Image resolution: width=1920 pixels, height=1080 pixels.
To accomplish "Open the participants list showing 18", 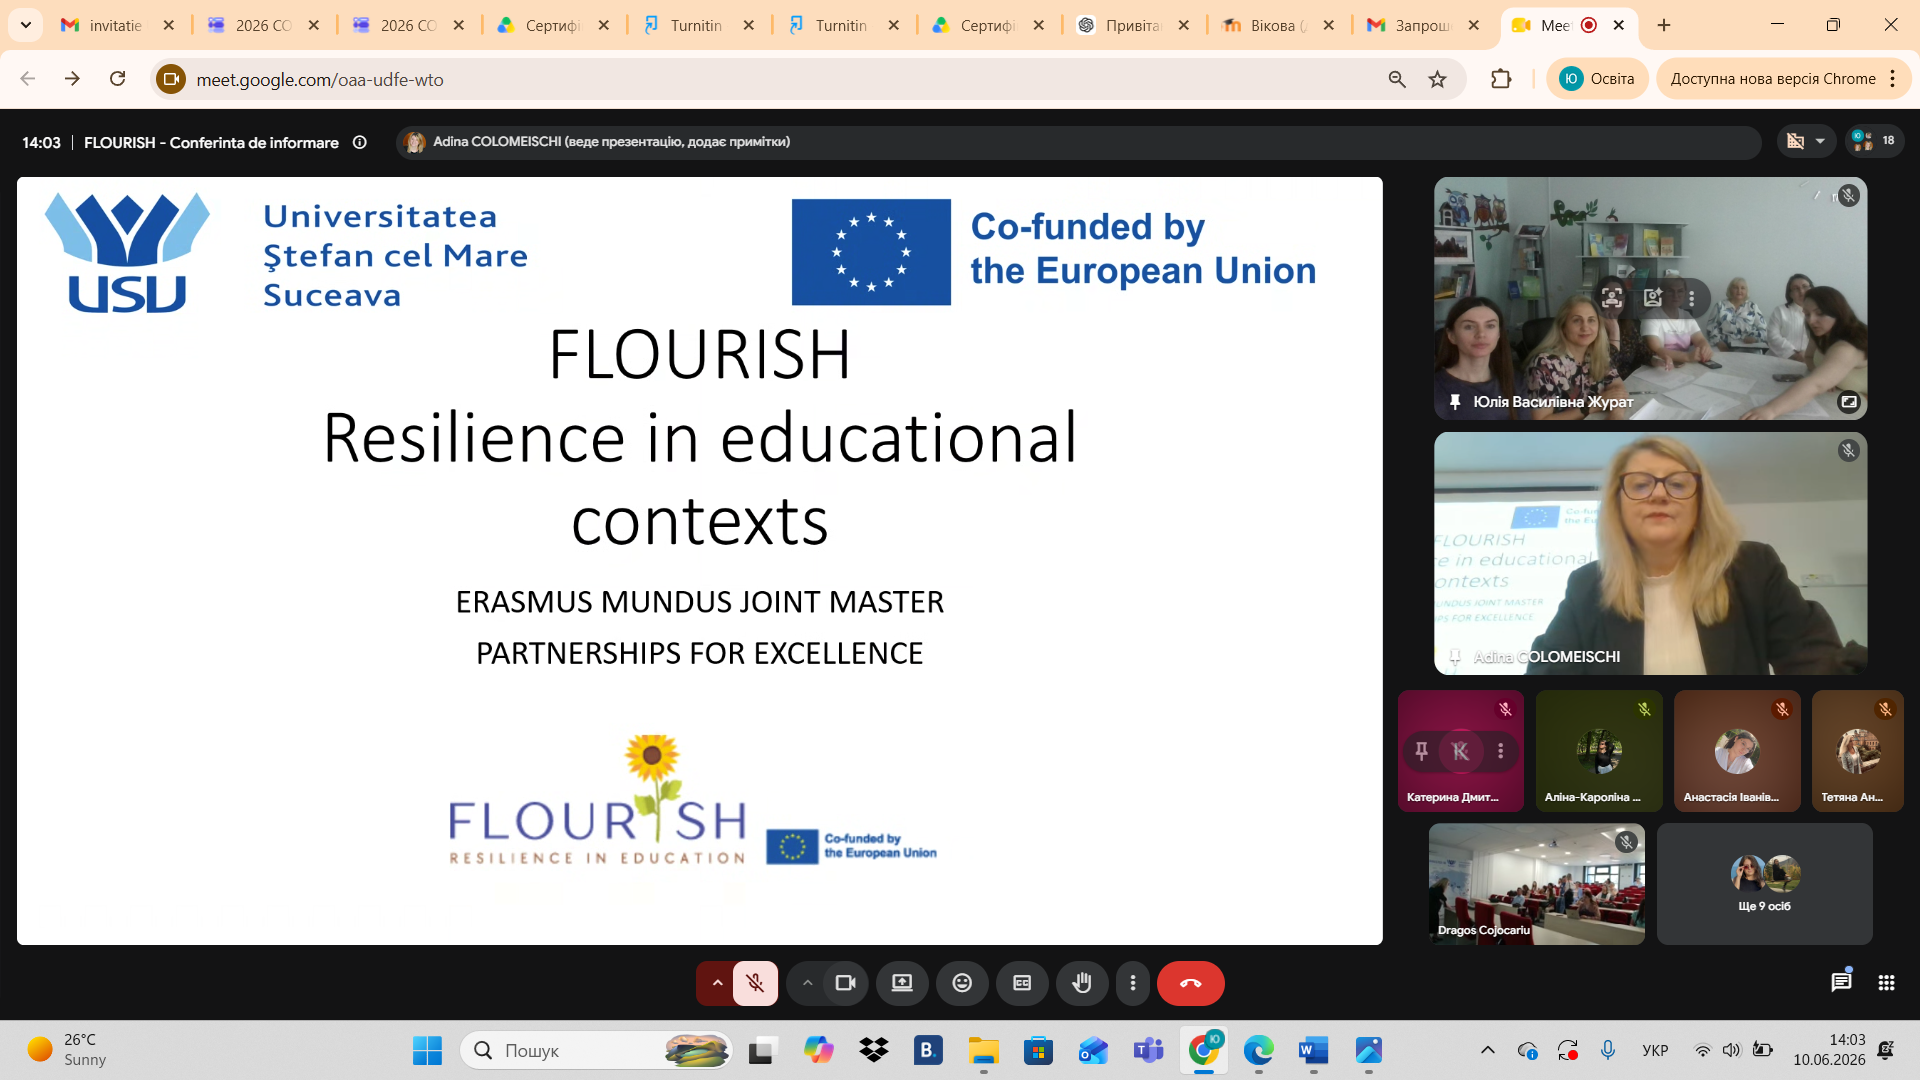I will pyautogui.click(x=1873, y=141).
